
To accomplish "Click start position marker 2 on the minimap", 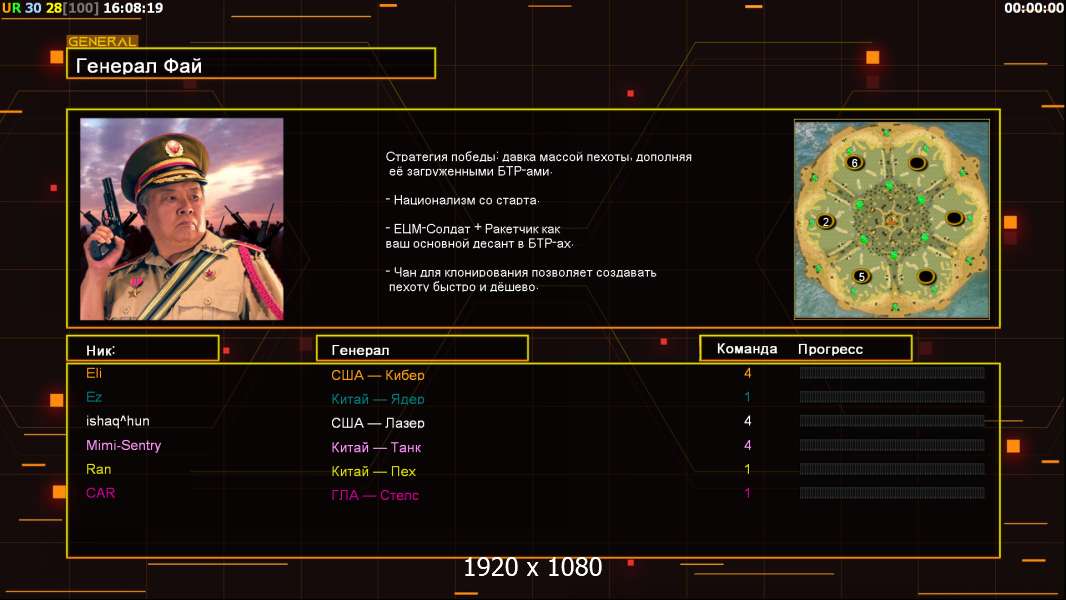I will pyautogui.click(x=826, y=222).
